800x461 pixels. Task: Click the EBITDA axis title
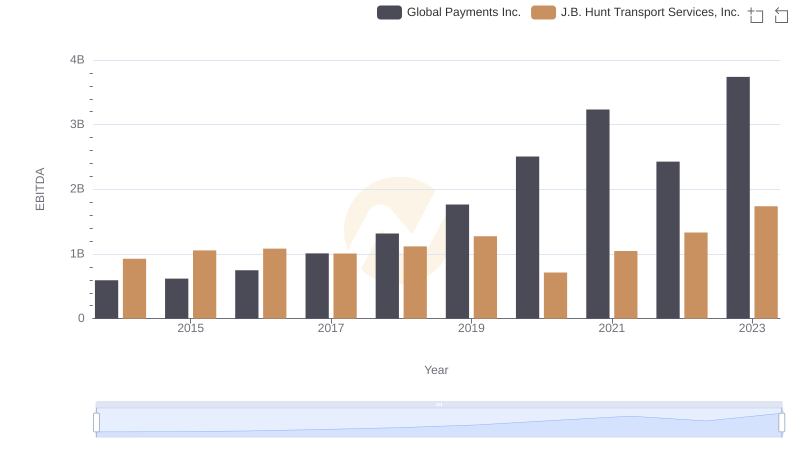point(40,189)
